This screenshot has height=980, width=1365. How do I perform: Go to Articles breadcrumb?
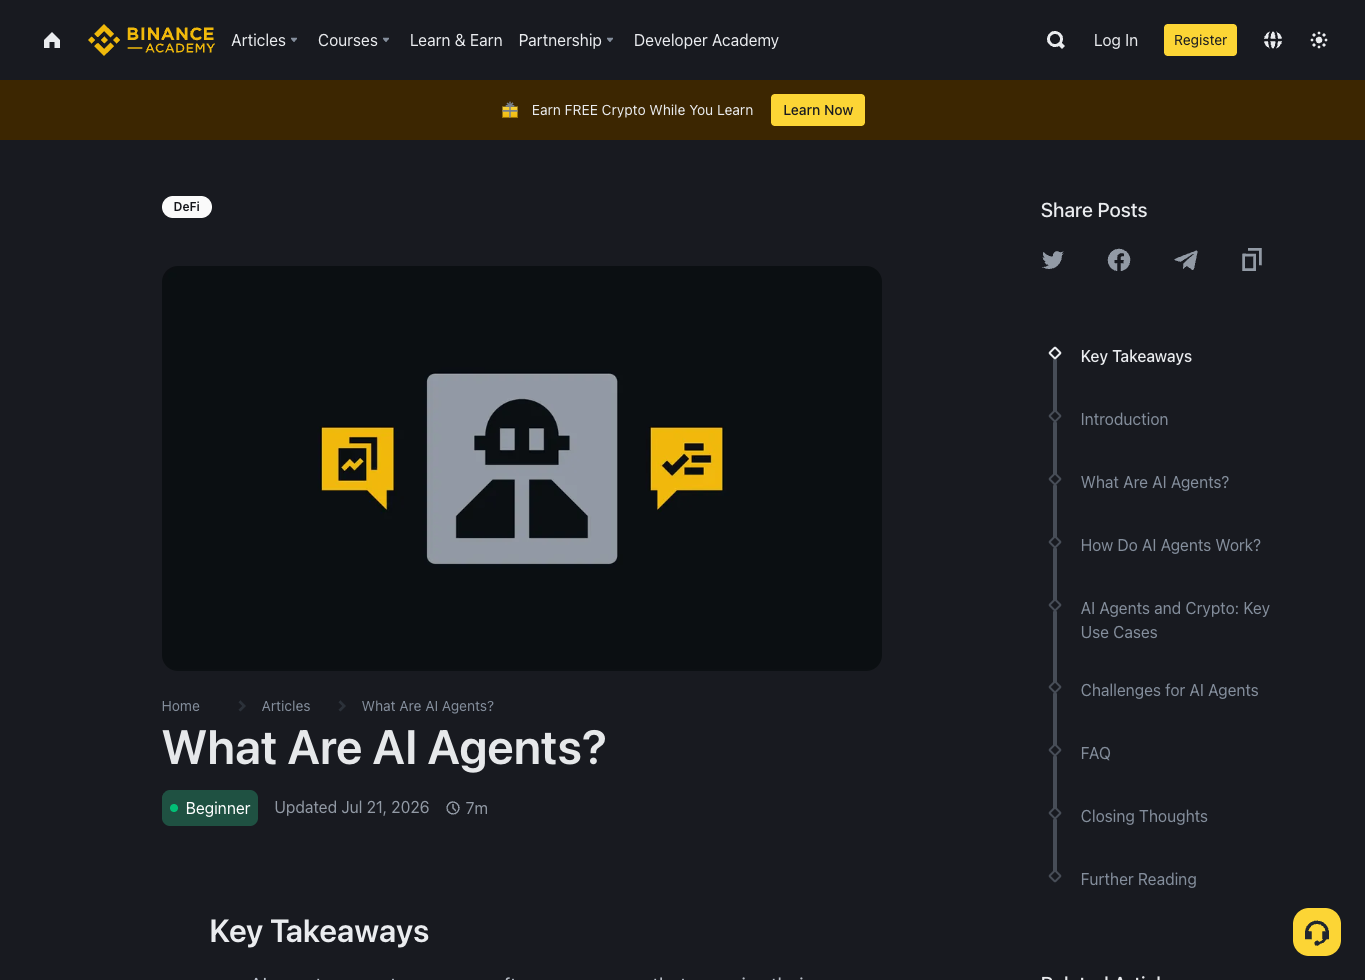(x=286, y=706)
